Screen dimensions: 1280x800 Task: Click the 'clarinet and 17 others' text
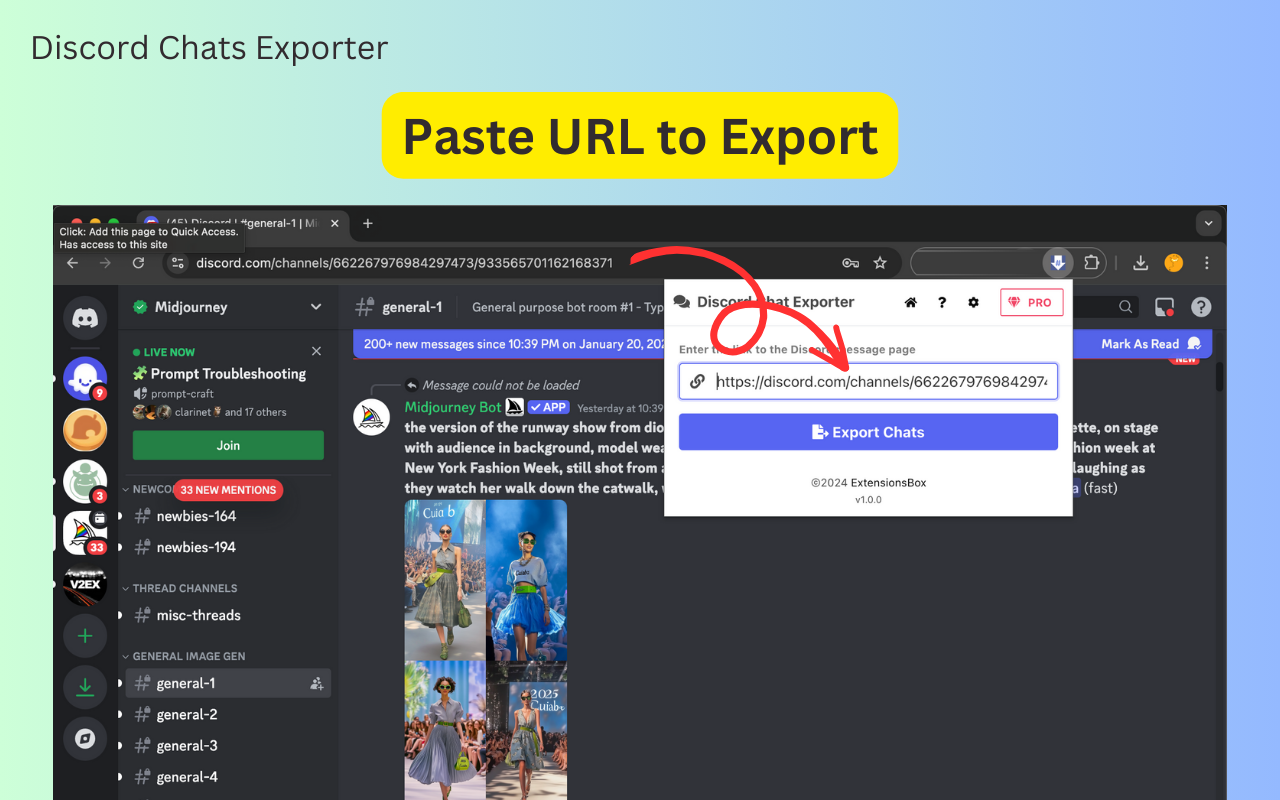[x=230, y=412]
